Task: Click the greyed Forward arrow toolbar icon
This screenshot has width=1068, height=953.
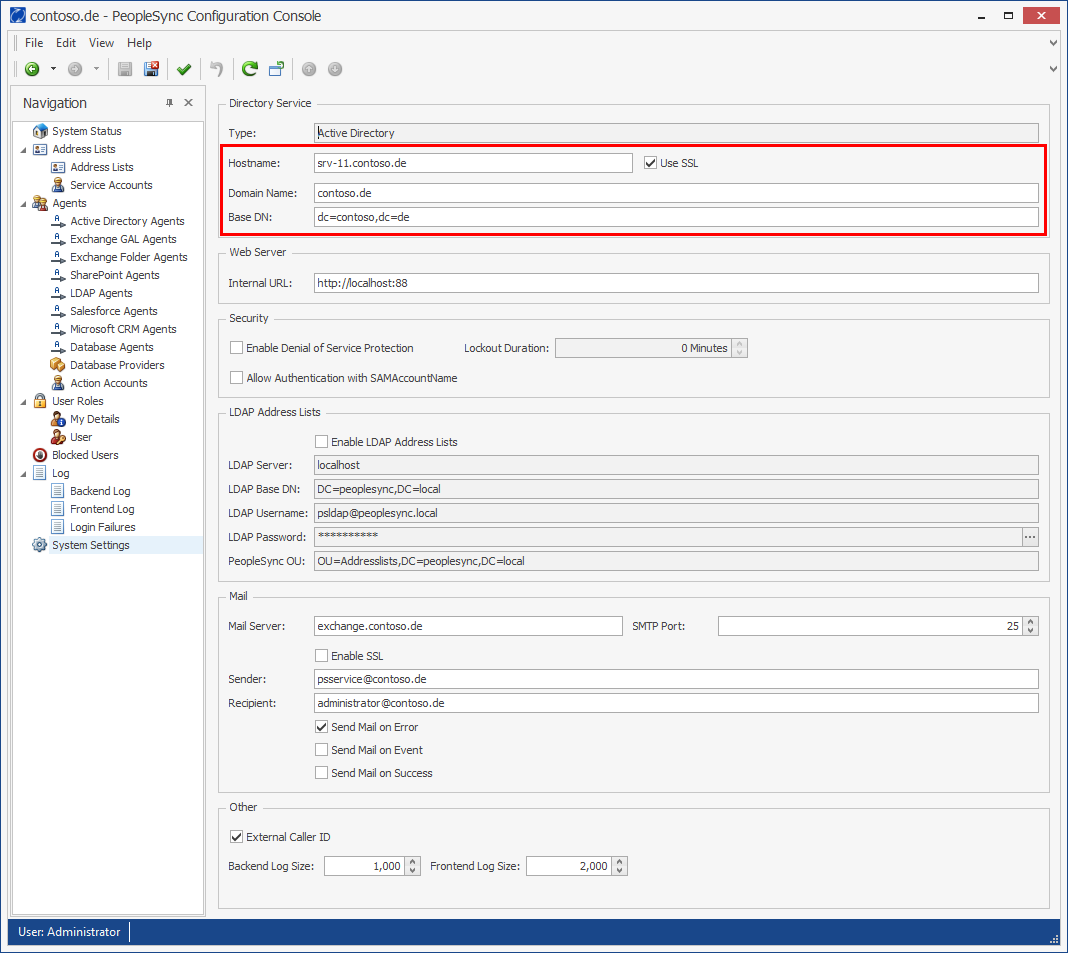Action: pos(75,69)
